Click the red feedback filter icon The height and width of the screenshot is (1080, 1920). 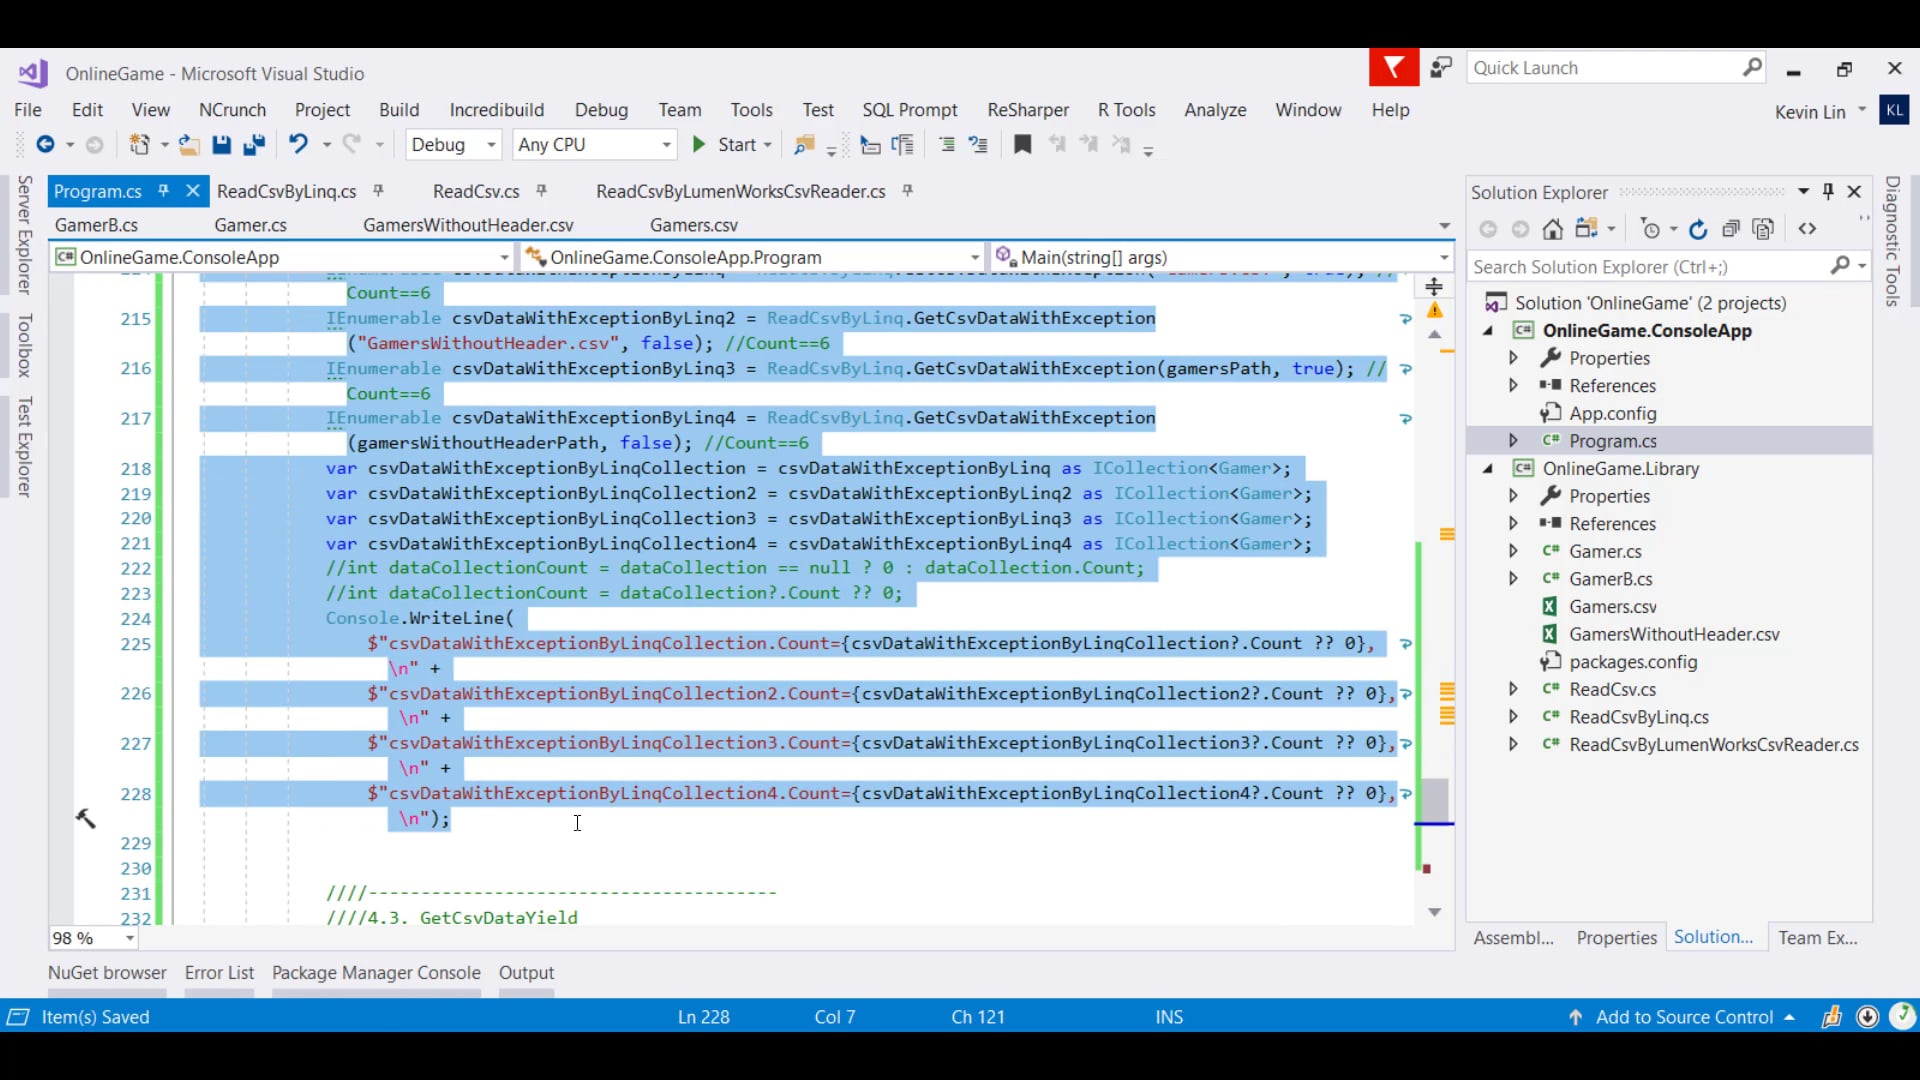(1393, 68)
